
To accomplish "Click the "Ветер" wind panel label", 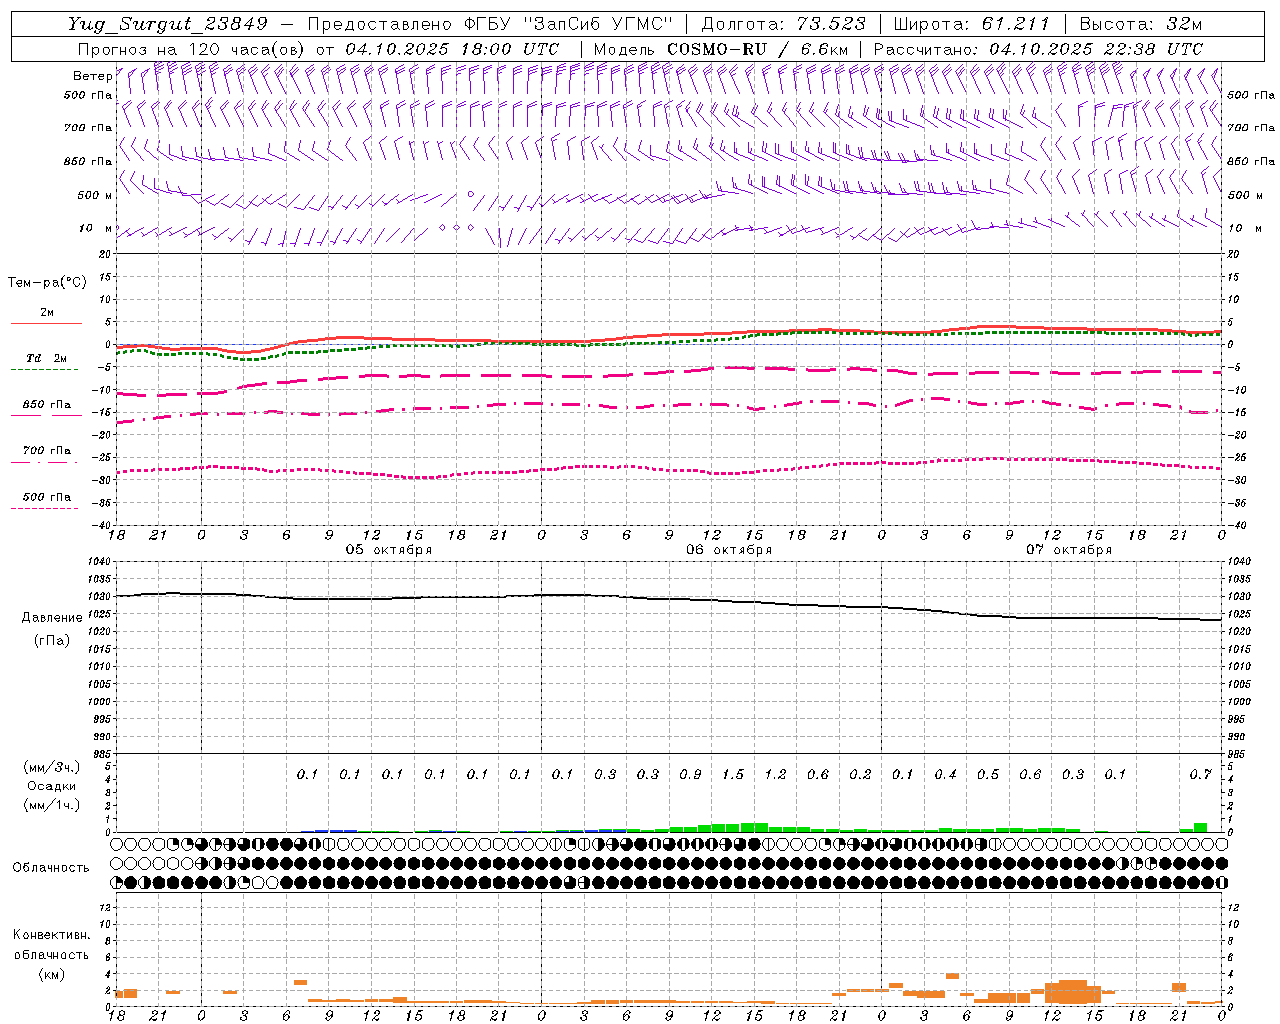I will (x=92, y=76).
